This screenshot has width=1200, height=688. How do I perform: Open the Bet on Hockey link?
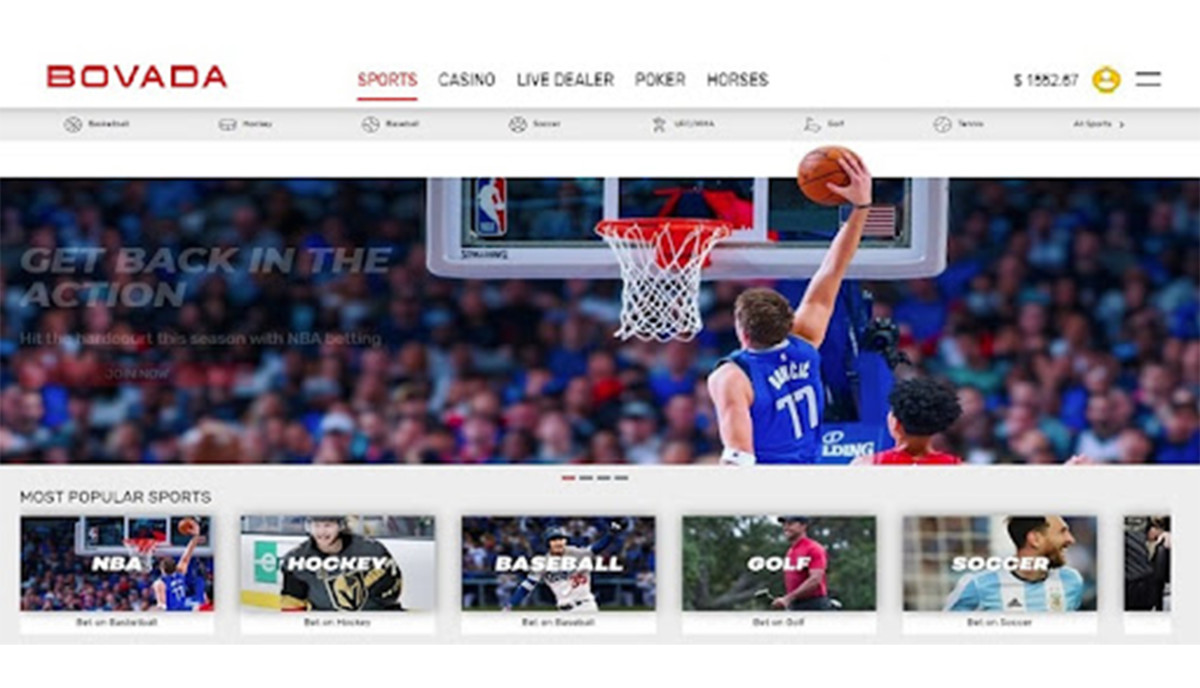click(x=336, y=623)
